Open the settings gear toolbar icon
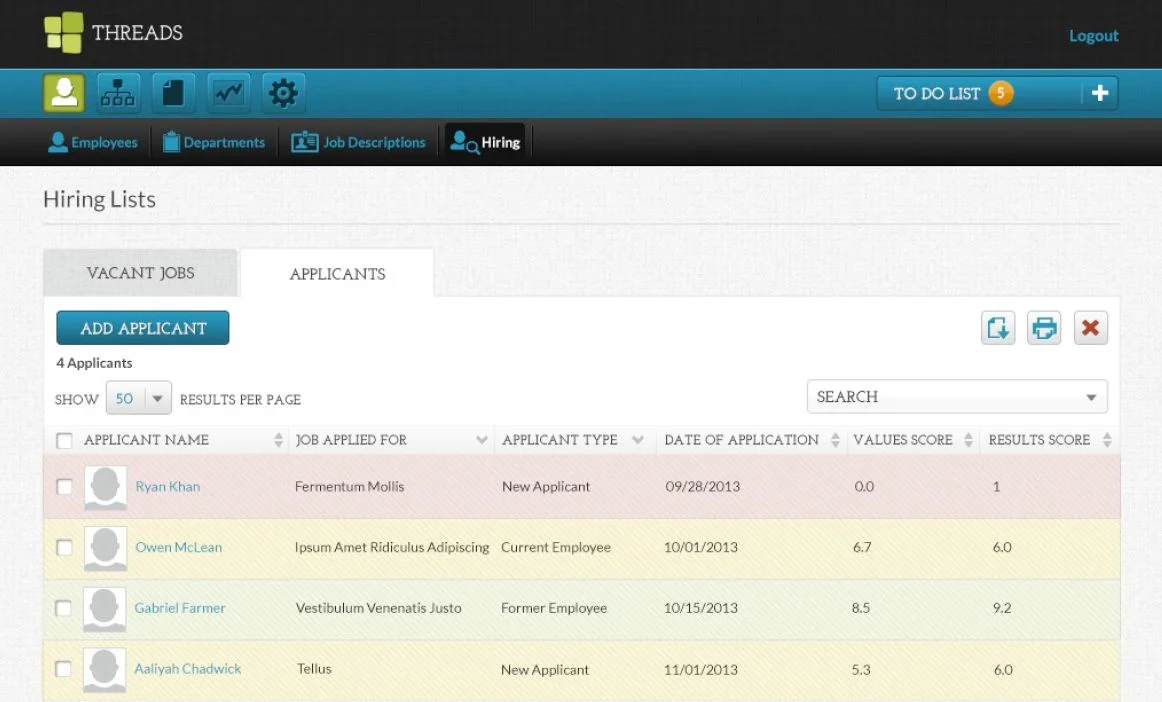Viewport: 1162px width, 702px height. 283,93
